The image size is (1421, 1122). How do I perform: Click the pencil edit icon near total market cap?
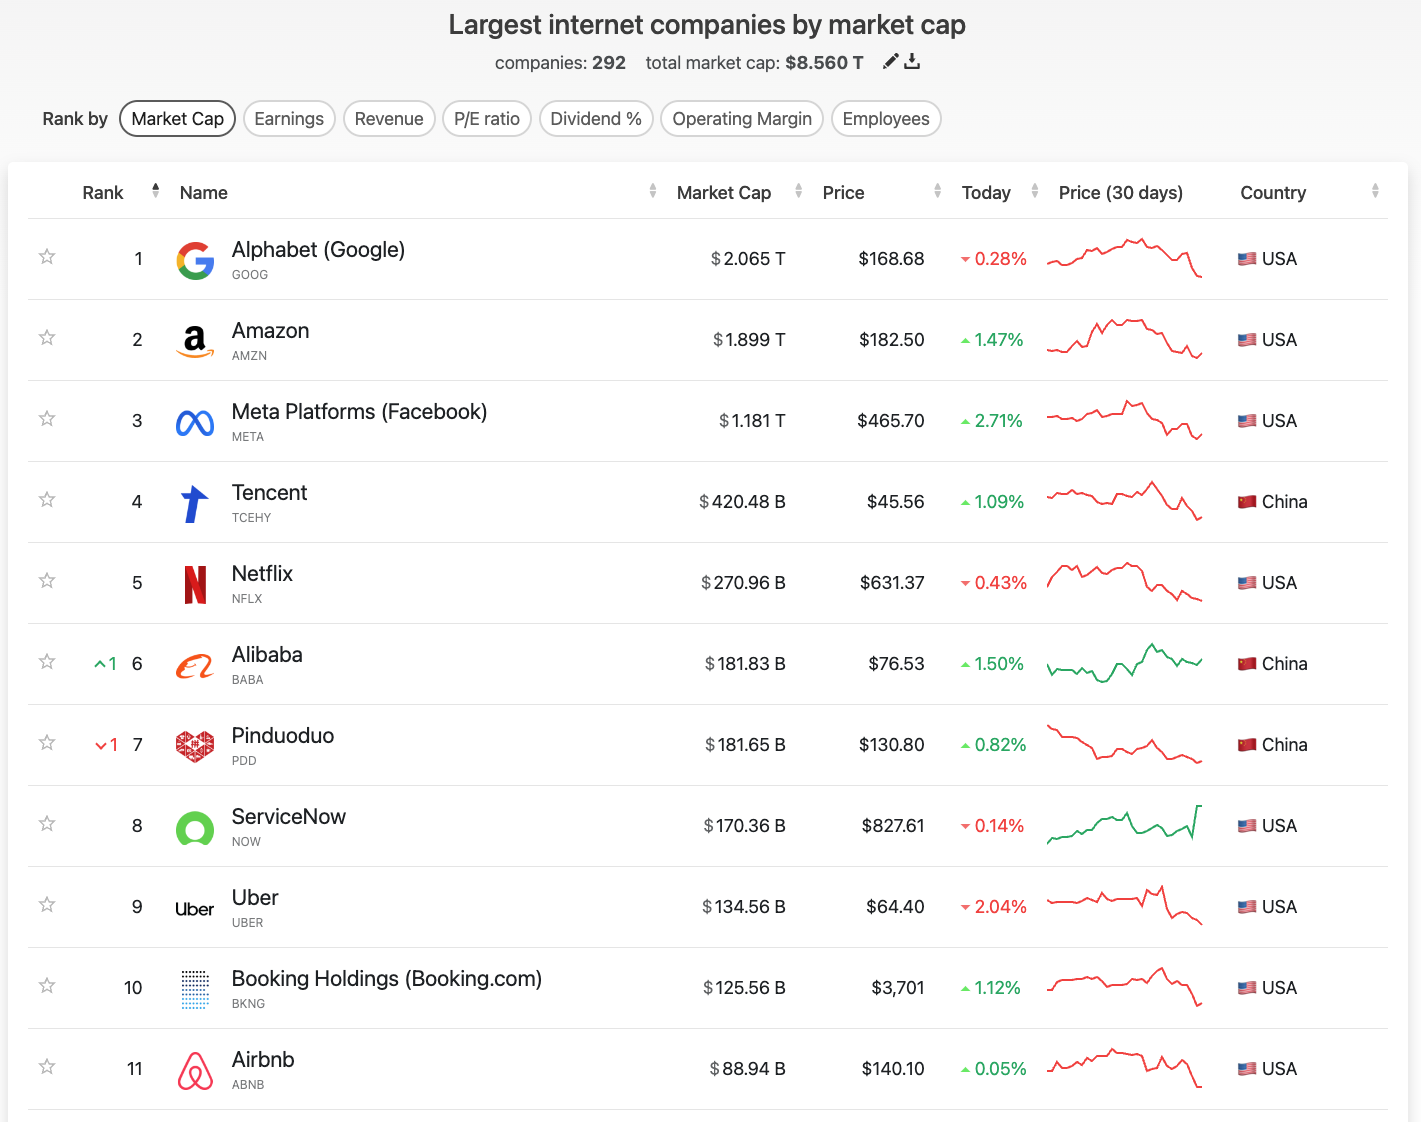(x=891, y=62)
